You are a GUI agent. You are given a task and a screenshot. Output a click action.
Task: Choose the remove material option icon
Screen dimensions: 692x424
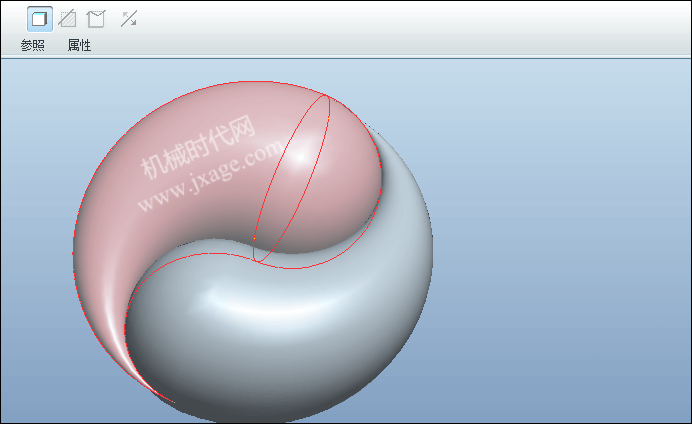[67, 19]
